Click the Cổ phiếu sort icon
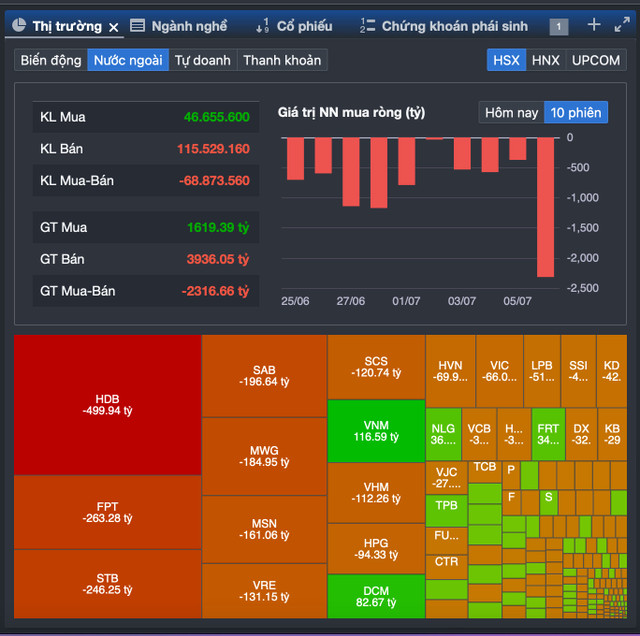The height and width of the screenshot is (636, 640). pyautogui.click(x=262, y=26)
